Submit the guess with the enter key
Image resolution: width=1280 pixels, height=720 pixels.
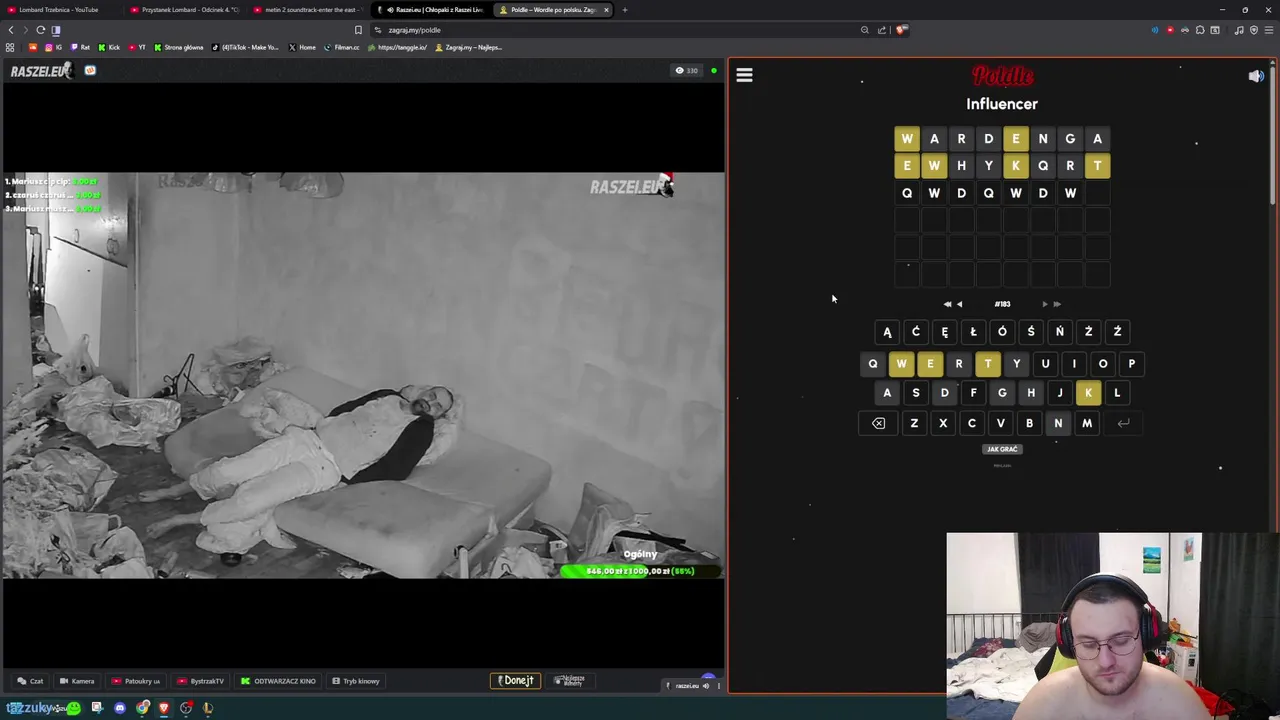[x=1123, y=423]
